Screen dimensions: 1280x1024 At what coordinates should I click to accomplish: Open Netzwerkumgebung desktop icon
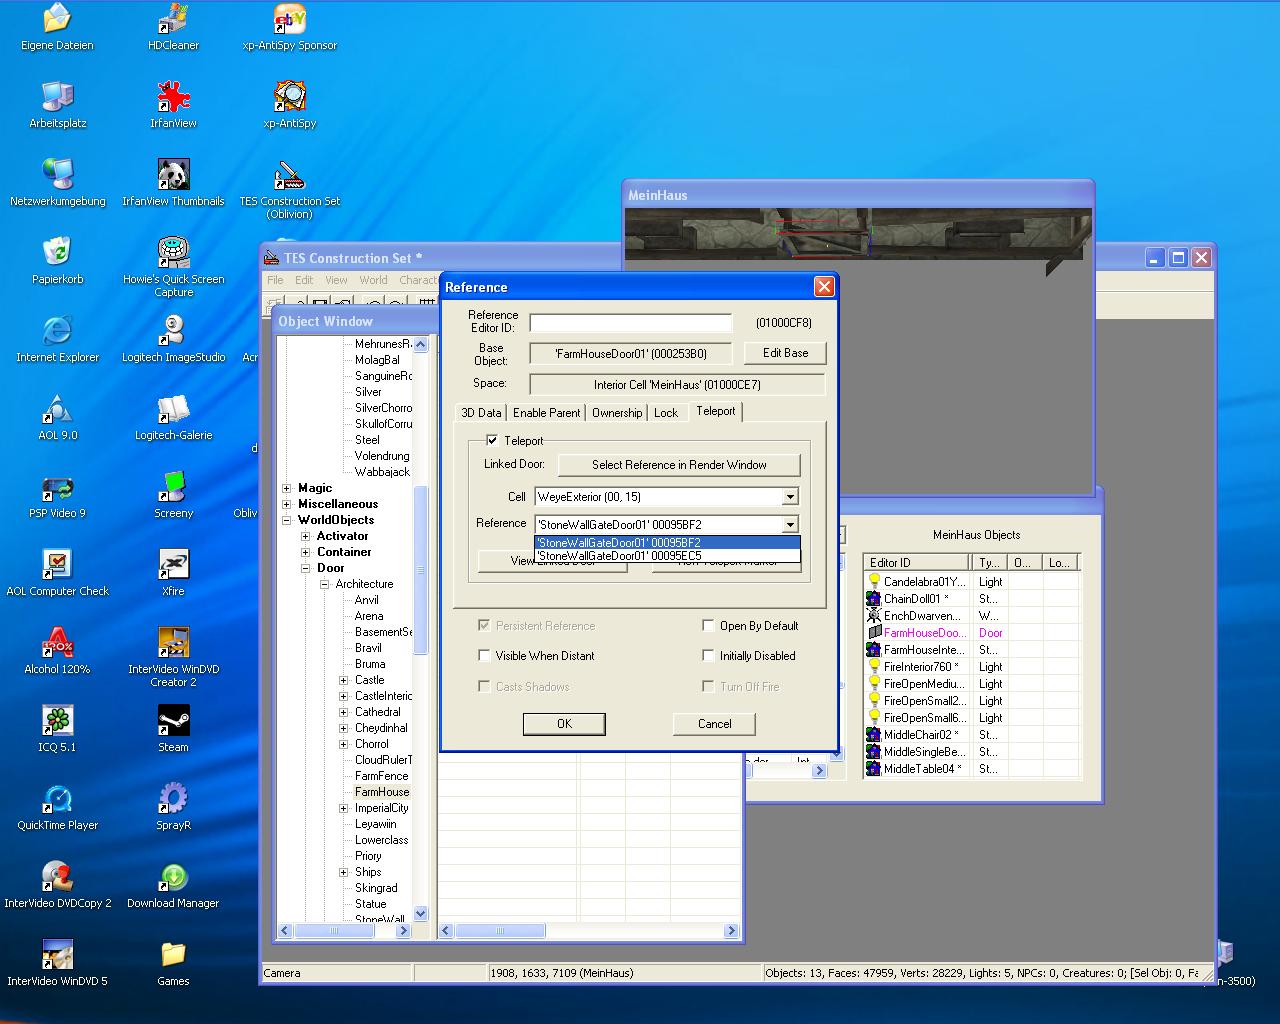pos(57,183)
